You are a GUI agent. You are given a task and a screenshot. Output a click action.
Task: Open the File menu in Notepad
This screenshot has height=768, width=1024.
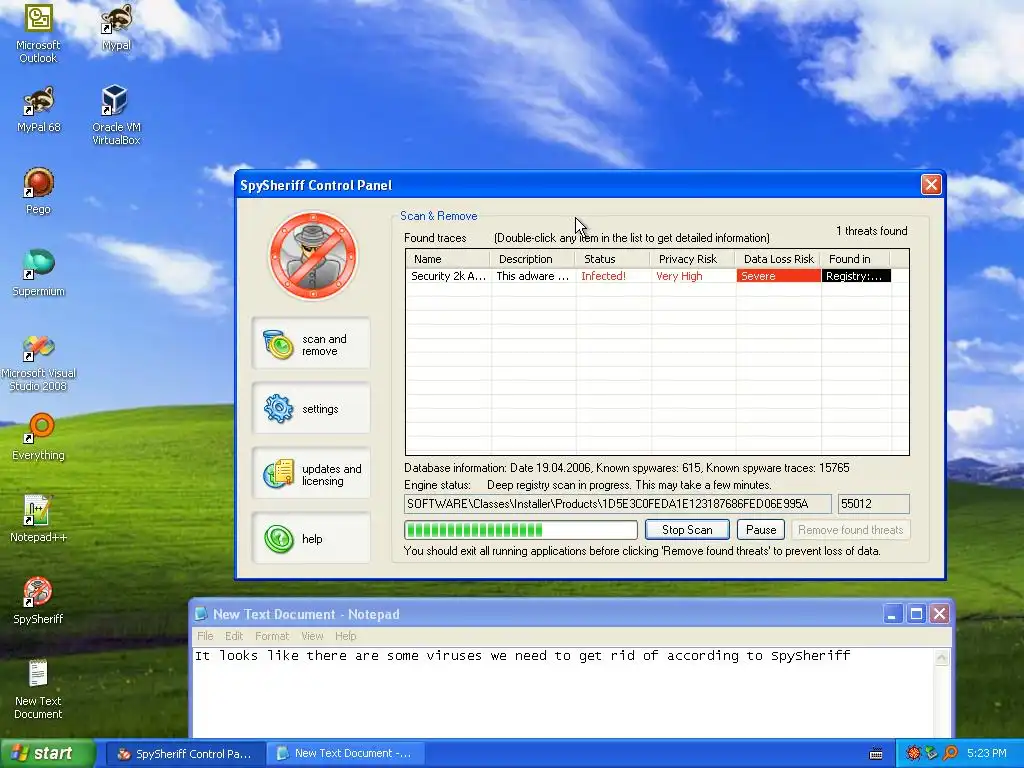205,635
